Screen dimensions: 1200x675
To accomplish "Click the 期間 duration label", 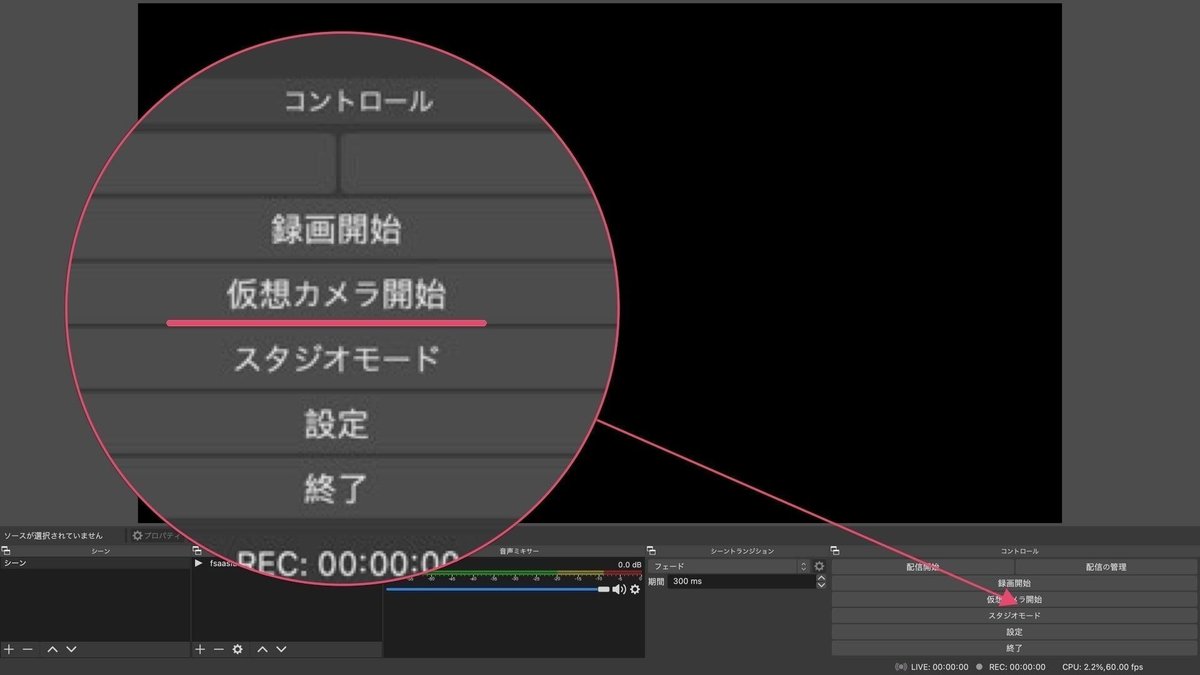I will (x=656, y=581).
